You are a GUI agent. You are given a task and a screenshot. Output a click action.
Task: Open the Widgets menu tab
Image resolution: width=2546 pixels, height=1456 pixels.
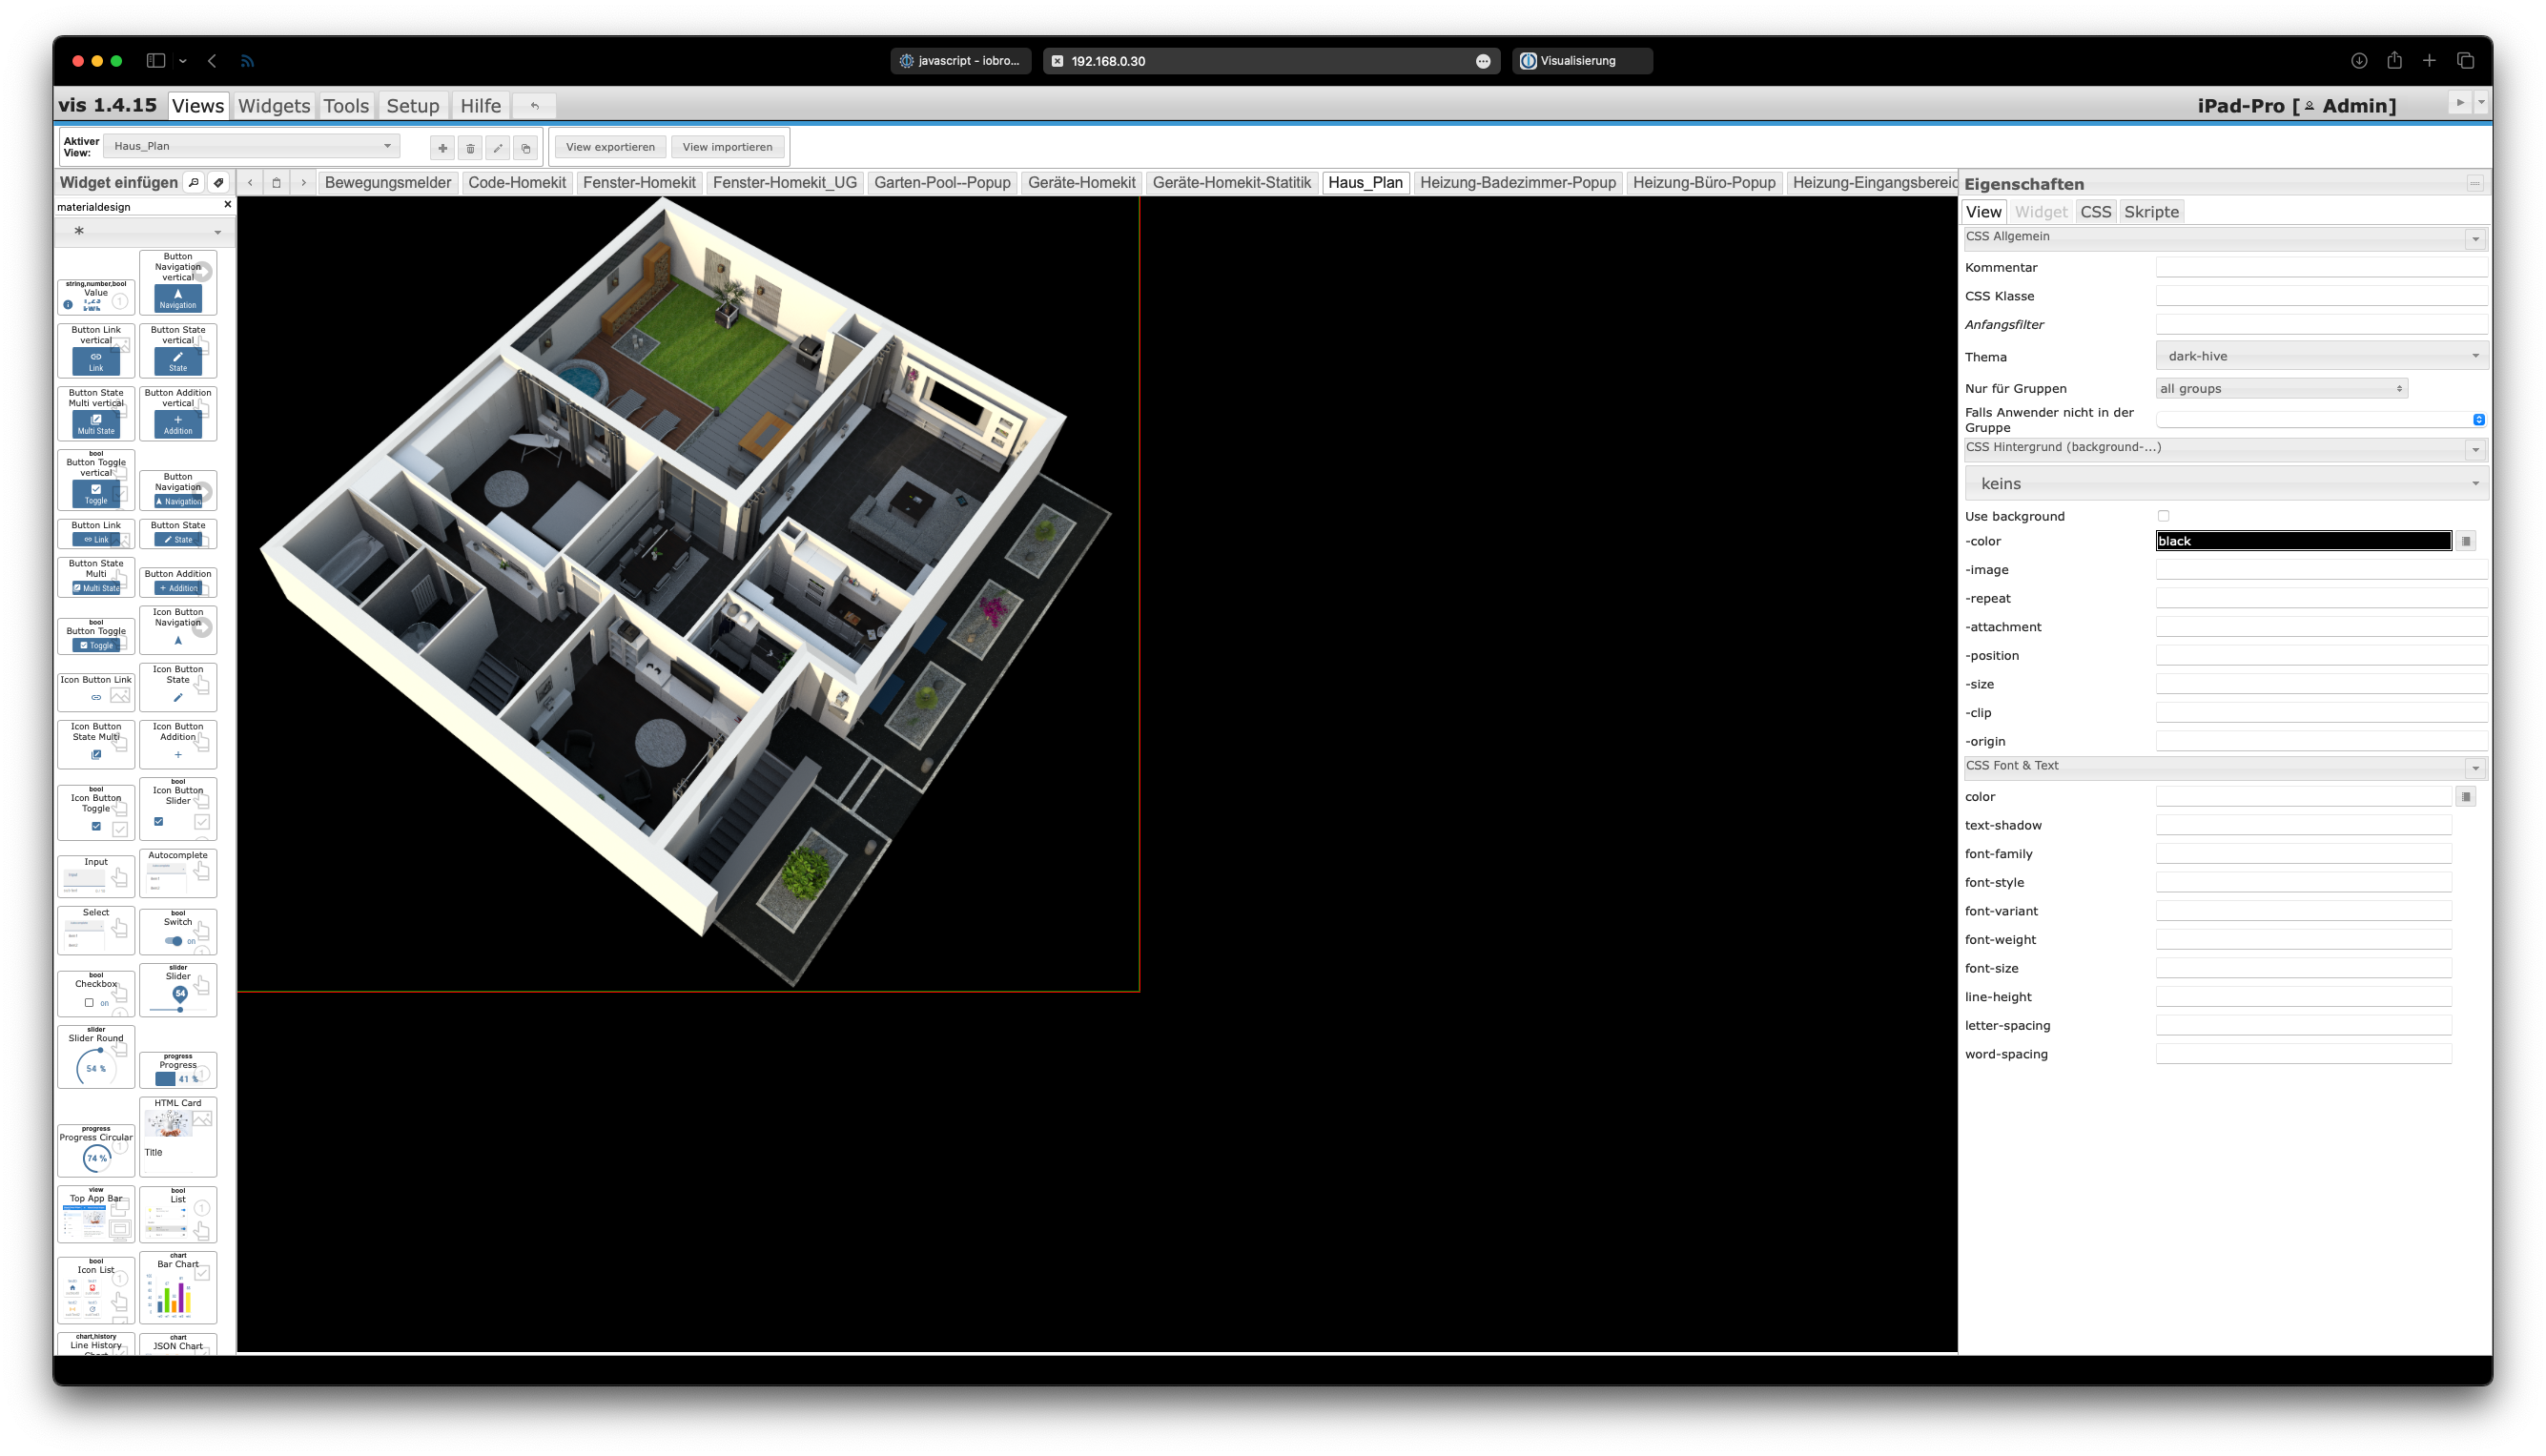(273, 106)
